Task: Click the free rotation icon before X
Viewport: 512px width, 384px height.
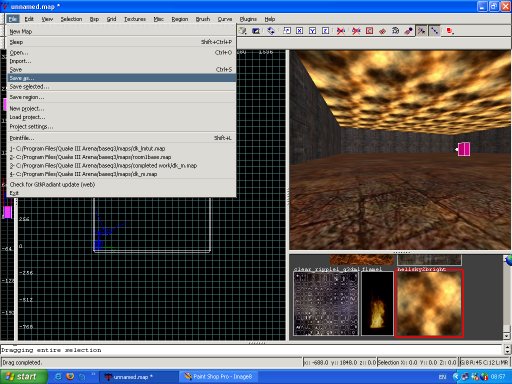Action: 287,31
